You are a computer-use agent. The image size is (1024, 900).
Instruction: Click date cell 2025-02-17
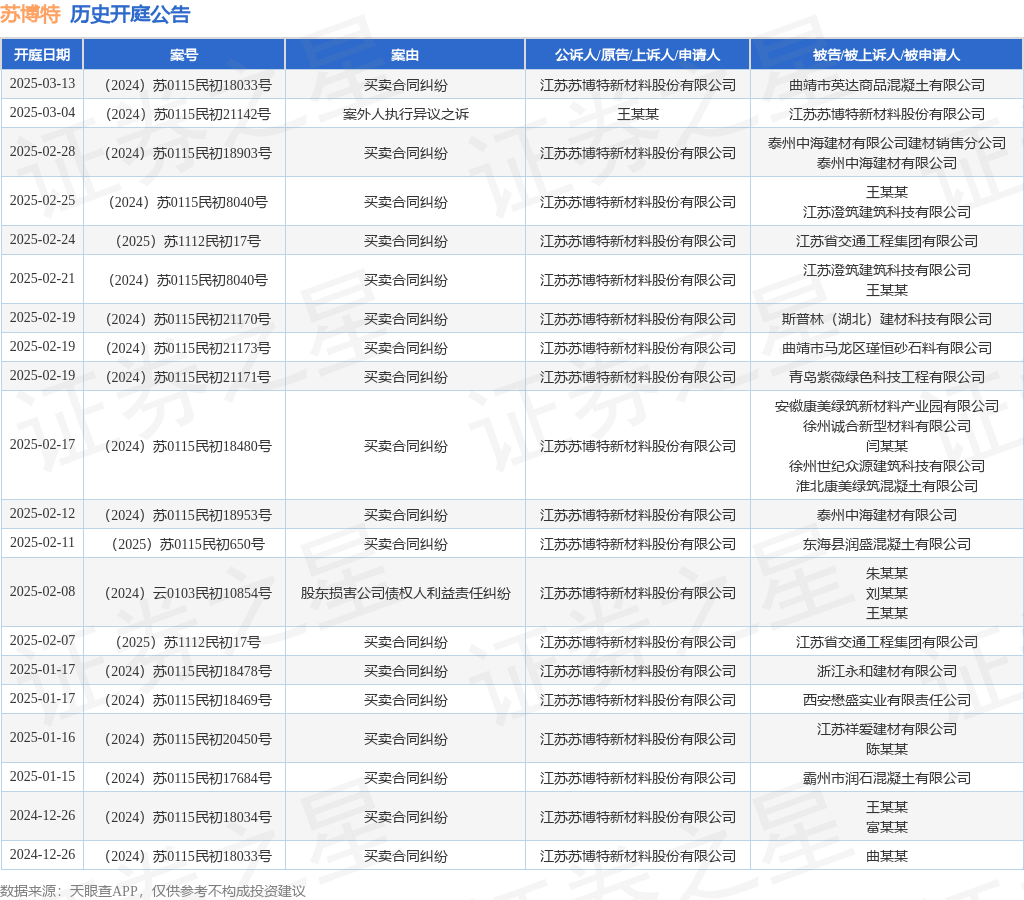[42, 445]
